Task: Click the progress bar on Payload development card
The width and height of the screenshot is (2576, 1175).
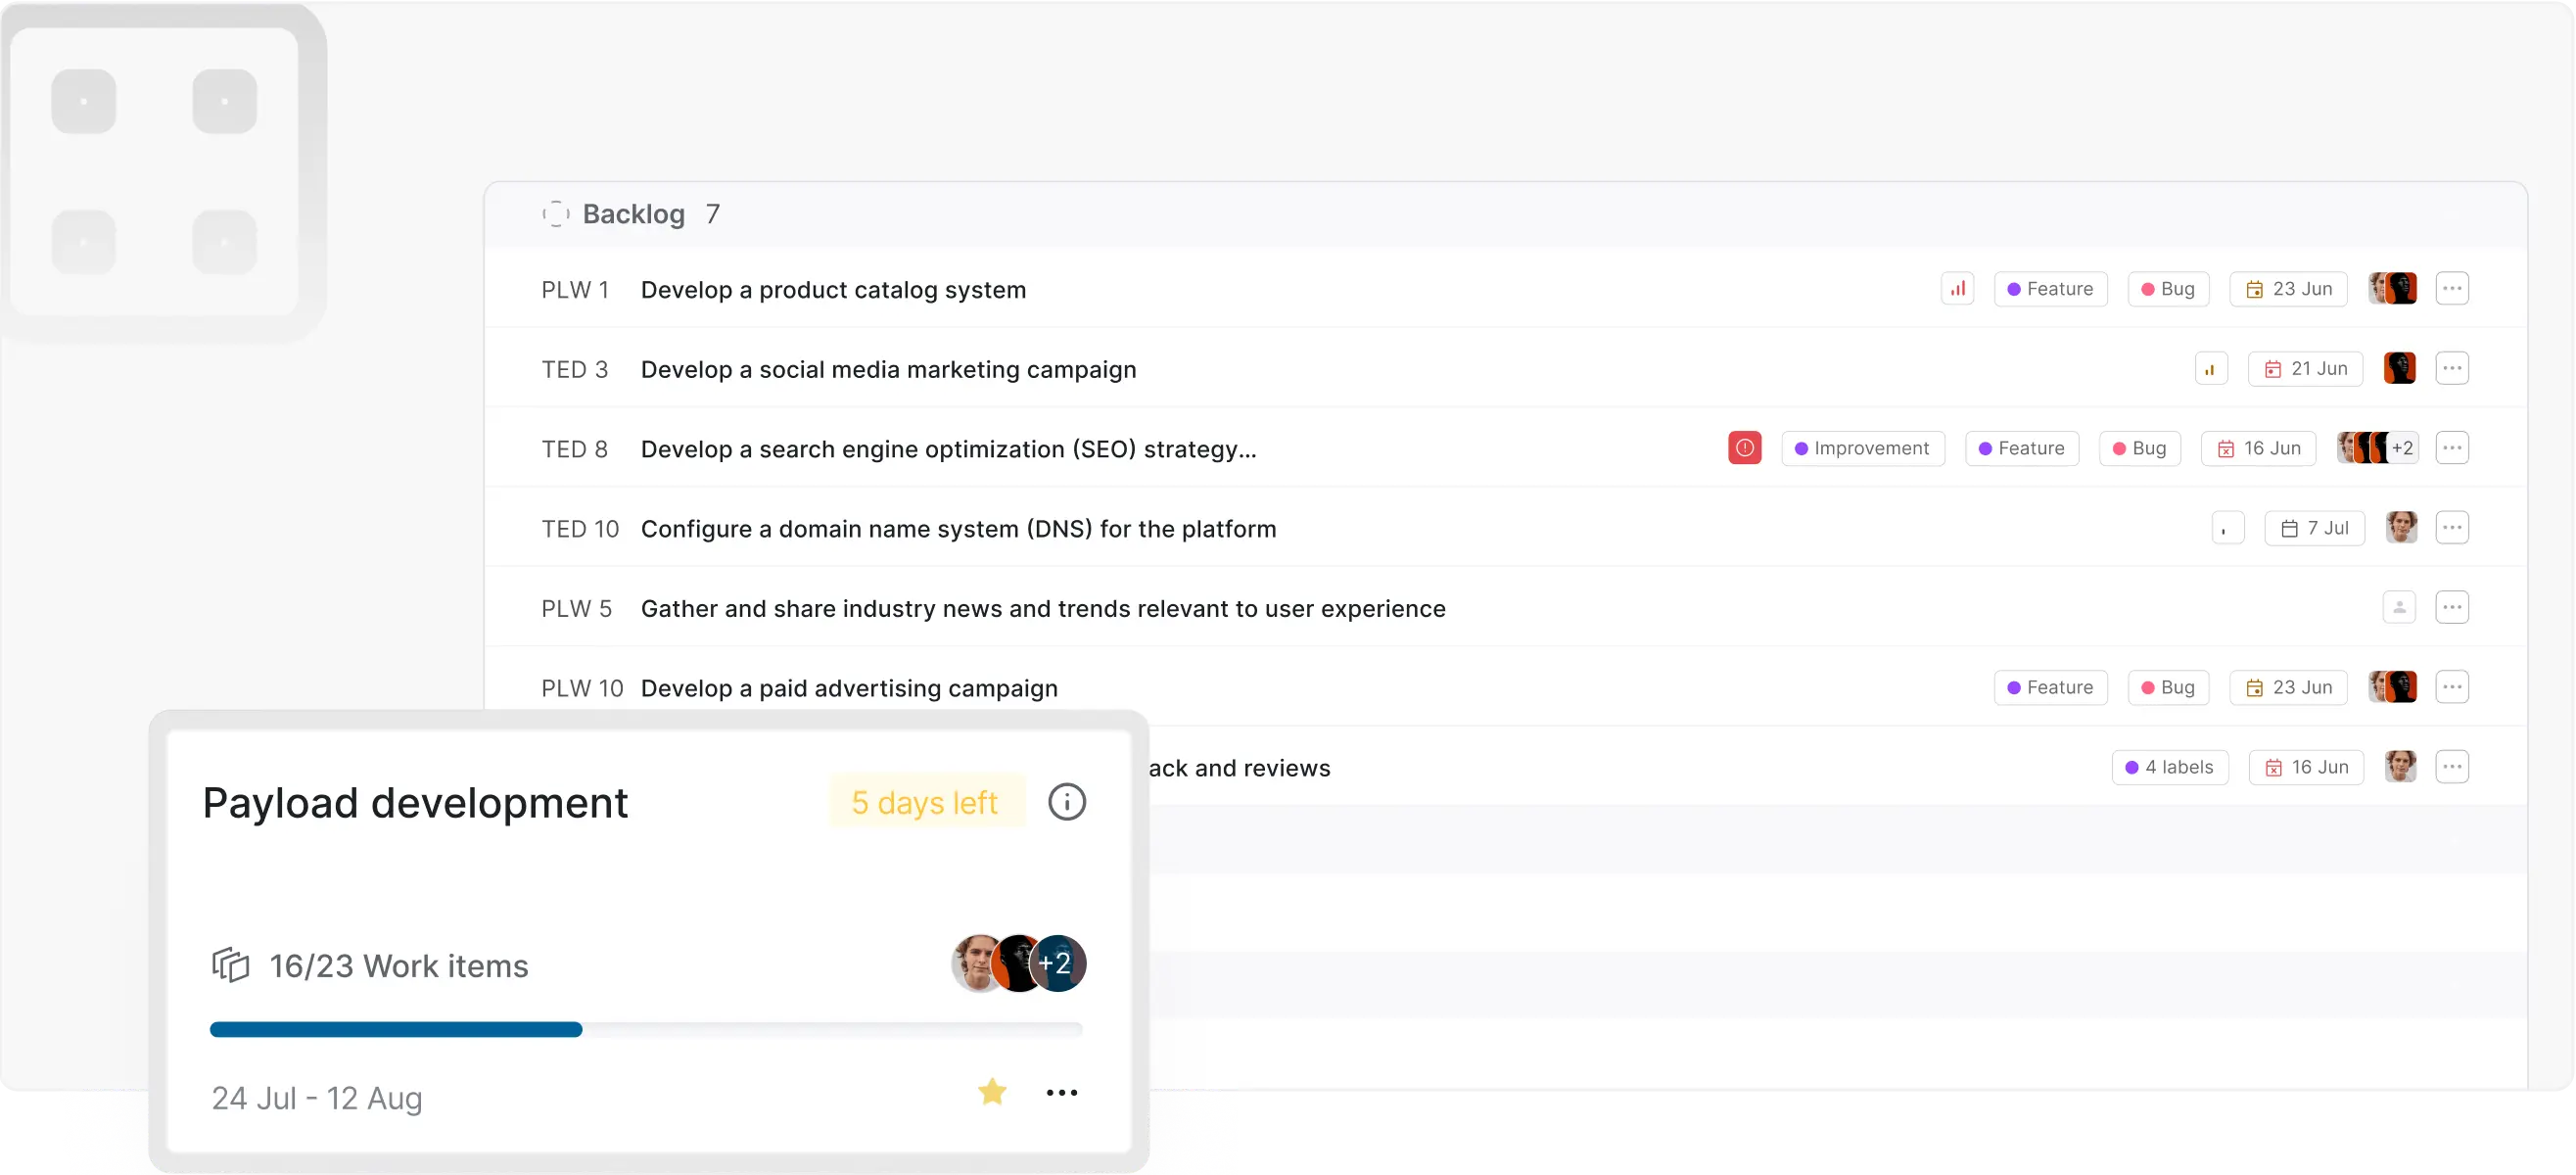Action: 645,1029
